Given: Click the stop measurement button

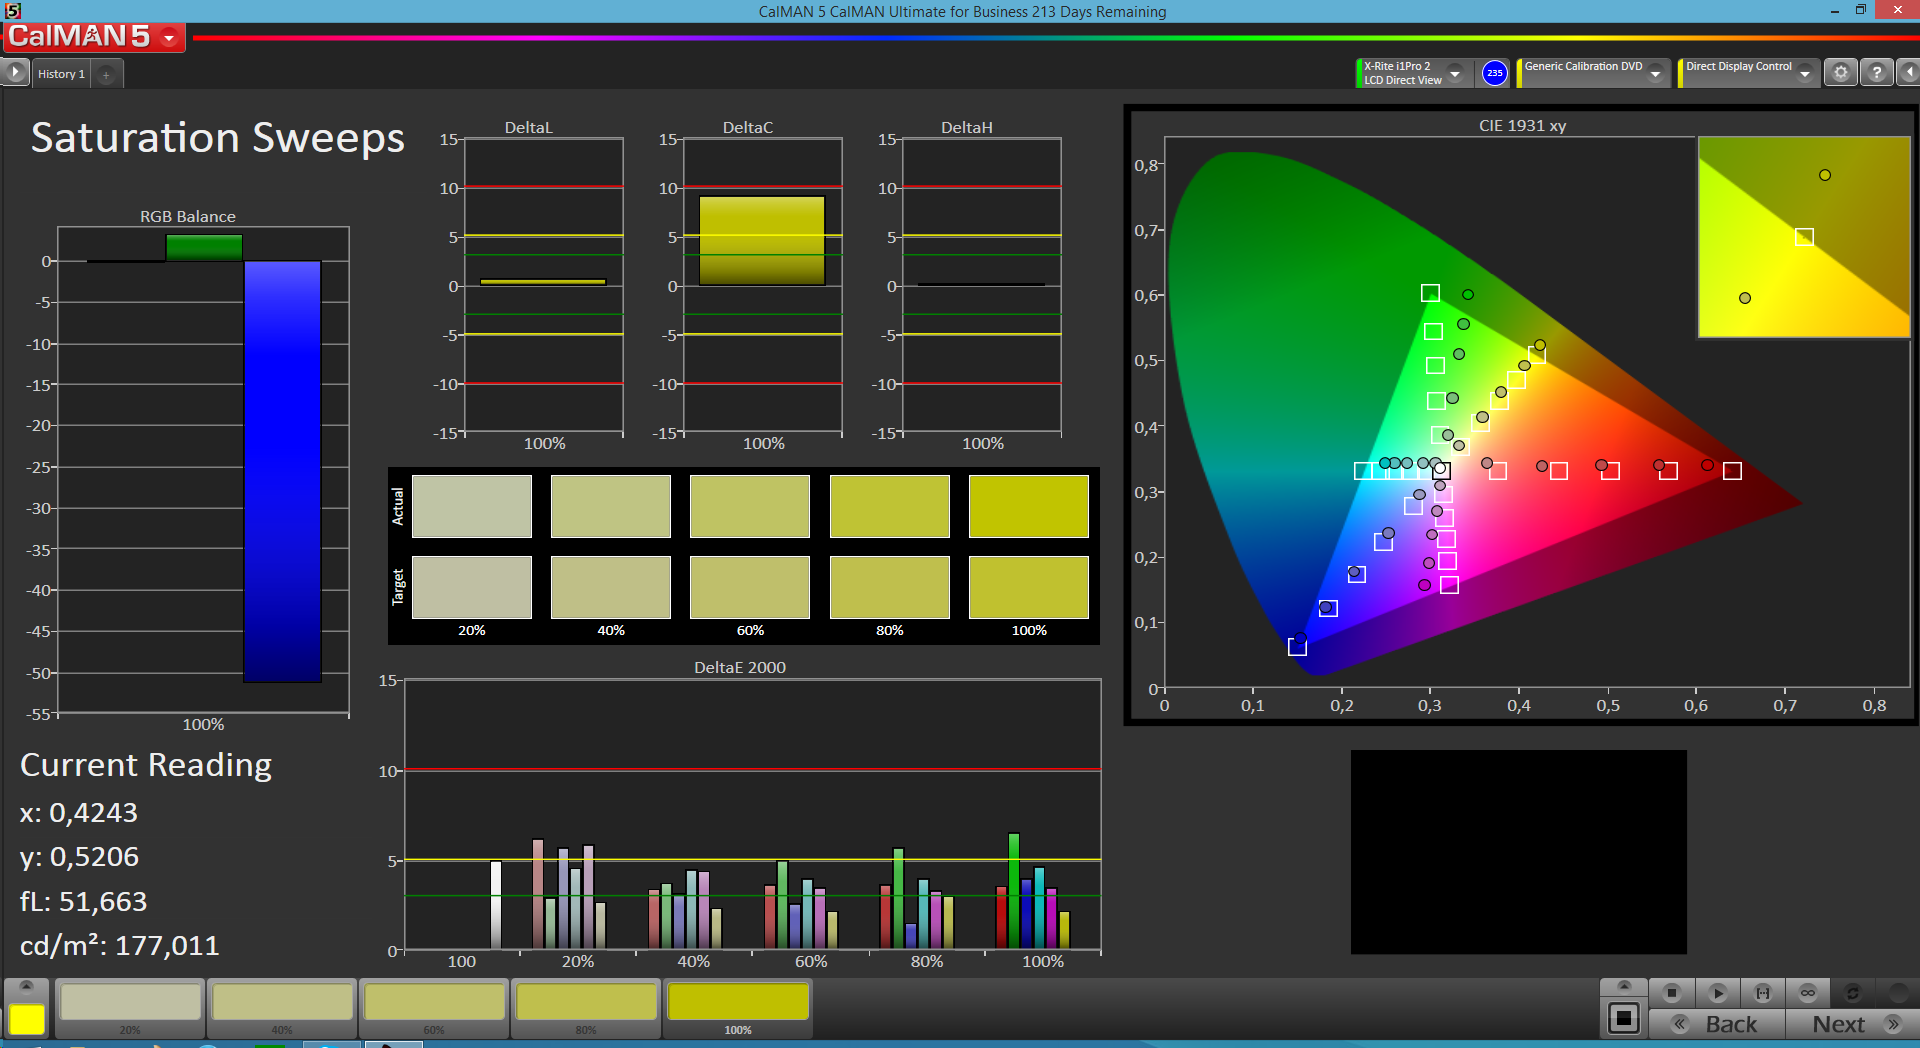Looking at the screenshot, I should [1672, 993].
